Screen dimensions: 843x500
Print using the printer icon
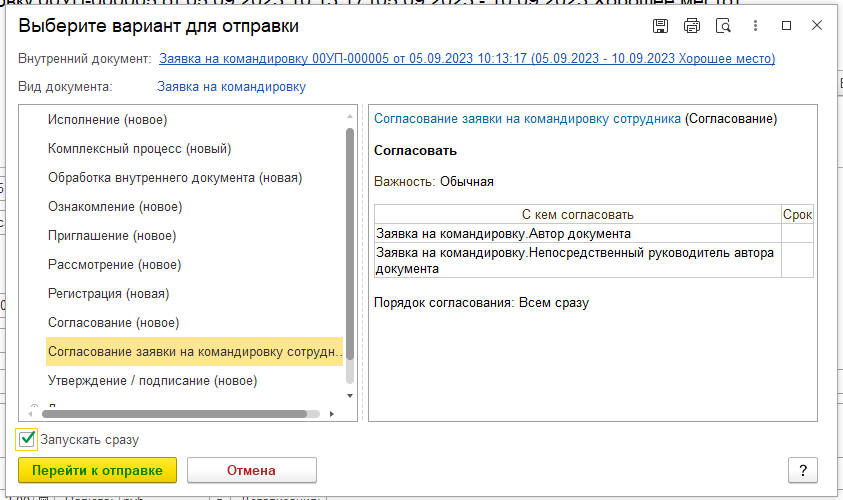click(x=692, y=26)
